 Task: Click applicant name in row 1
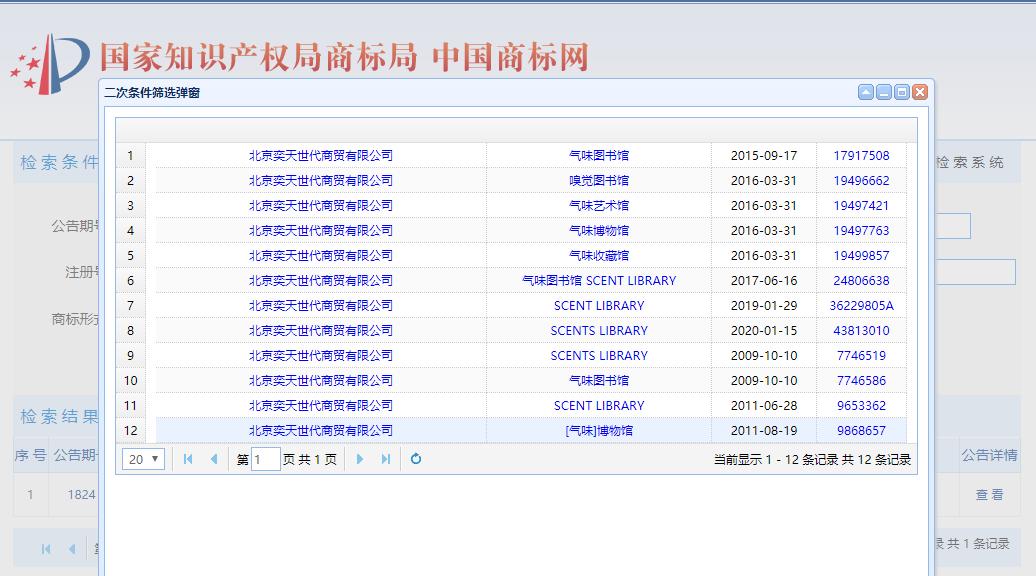point(320,156)
